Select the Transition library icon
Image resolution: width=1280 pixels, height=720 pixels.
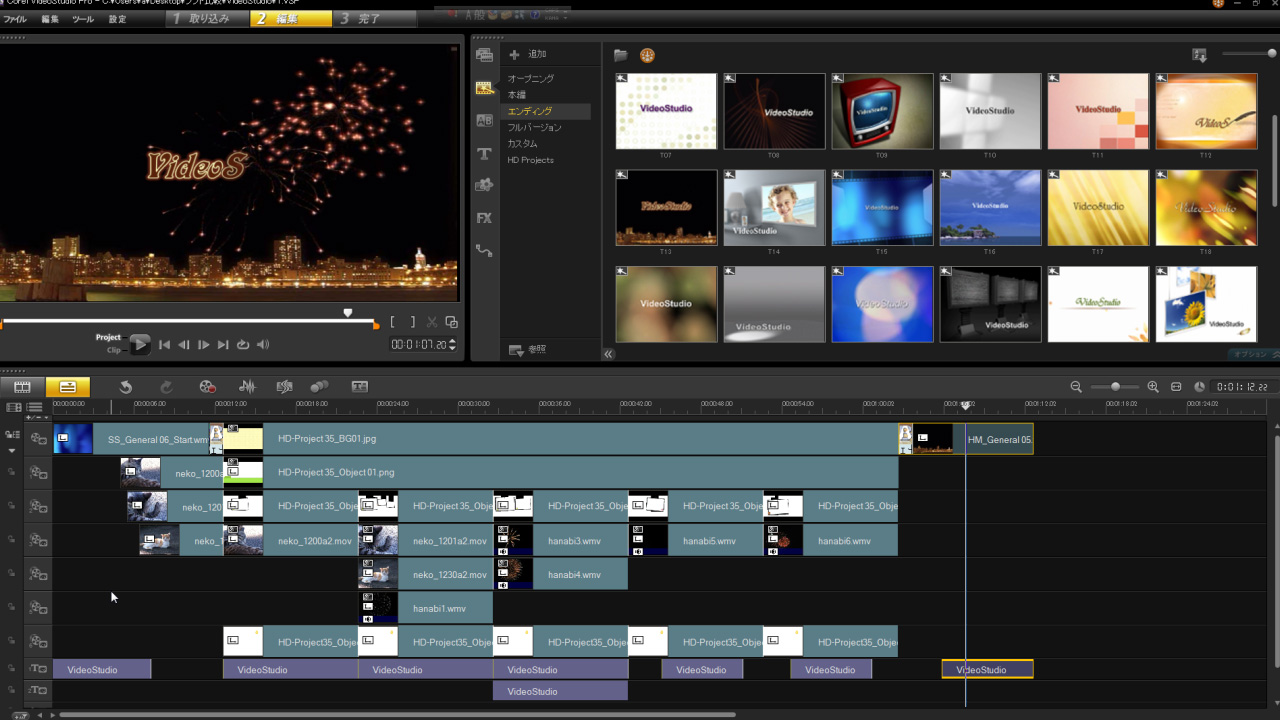pos(484,121)
